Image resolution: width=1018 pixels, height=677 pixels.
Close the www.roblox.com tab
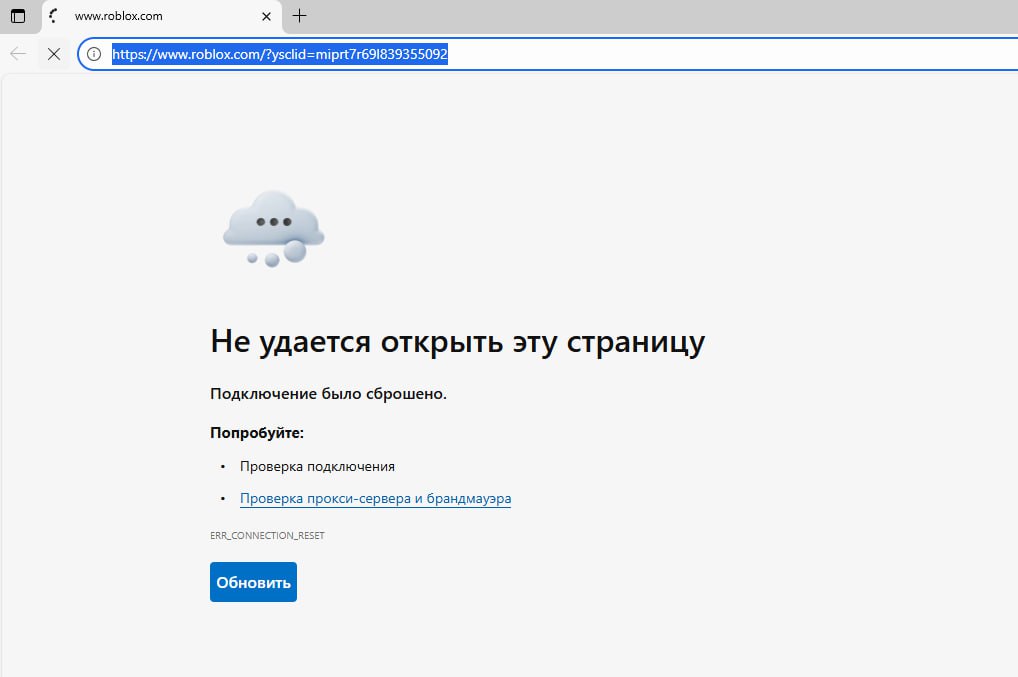pos(266,16)
